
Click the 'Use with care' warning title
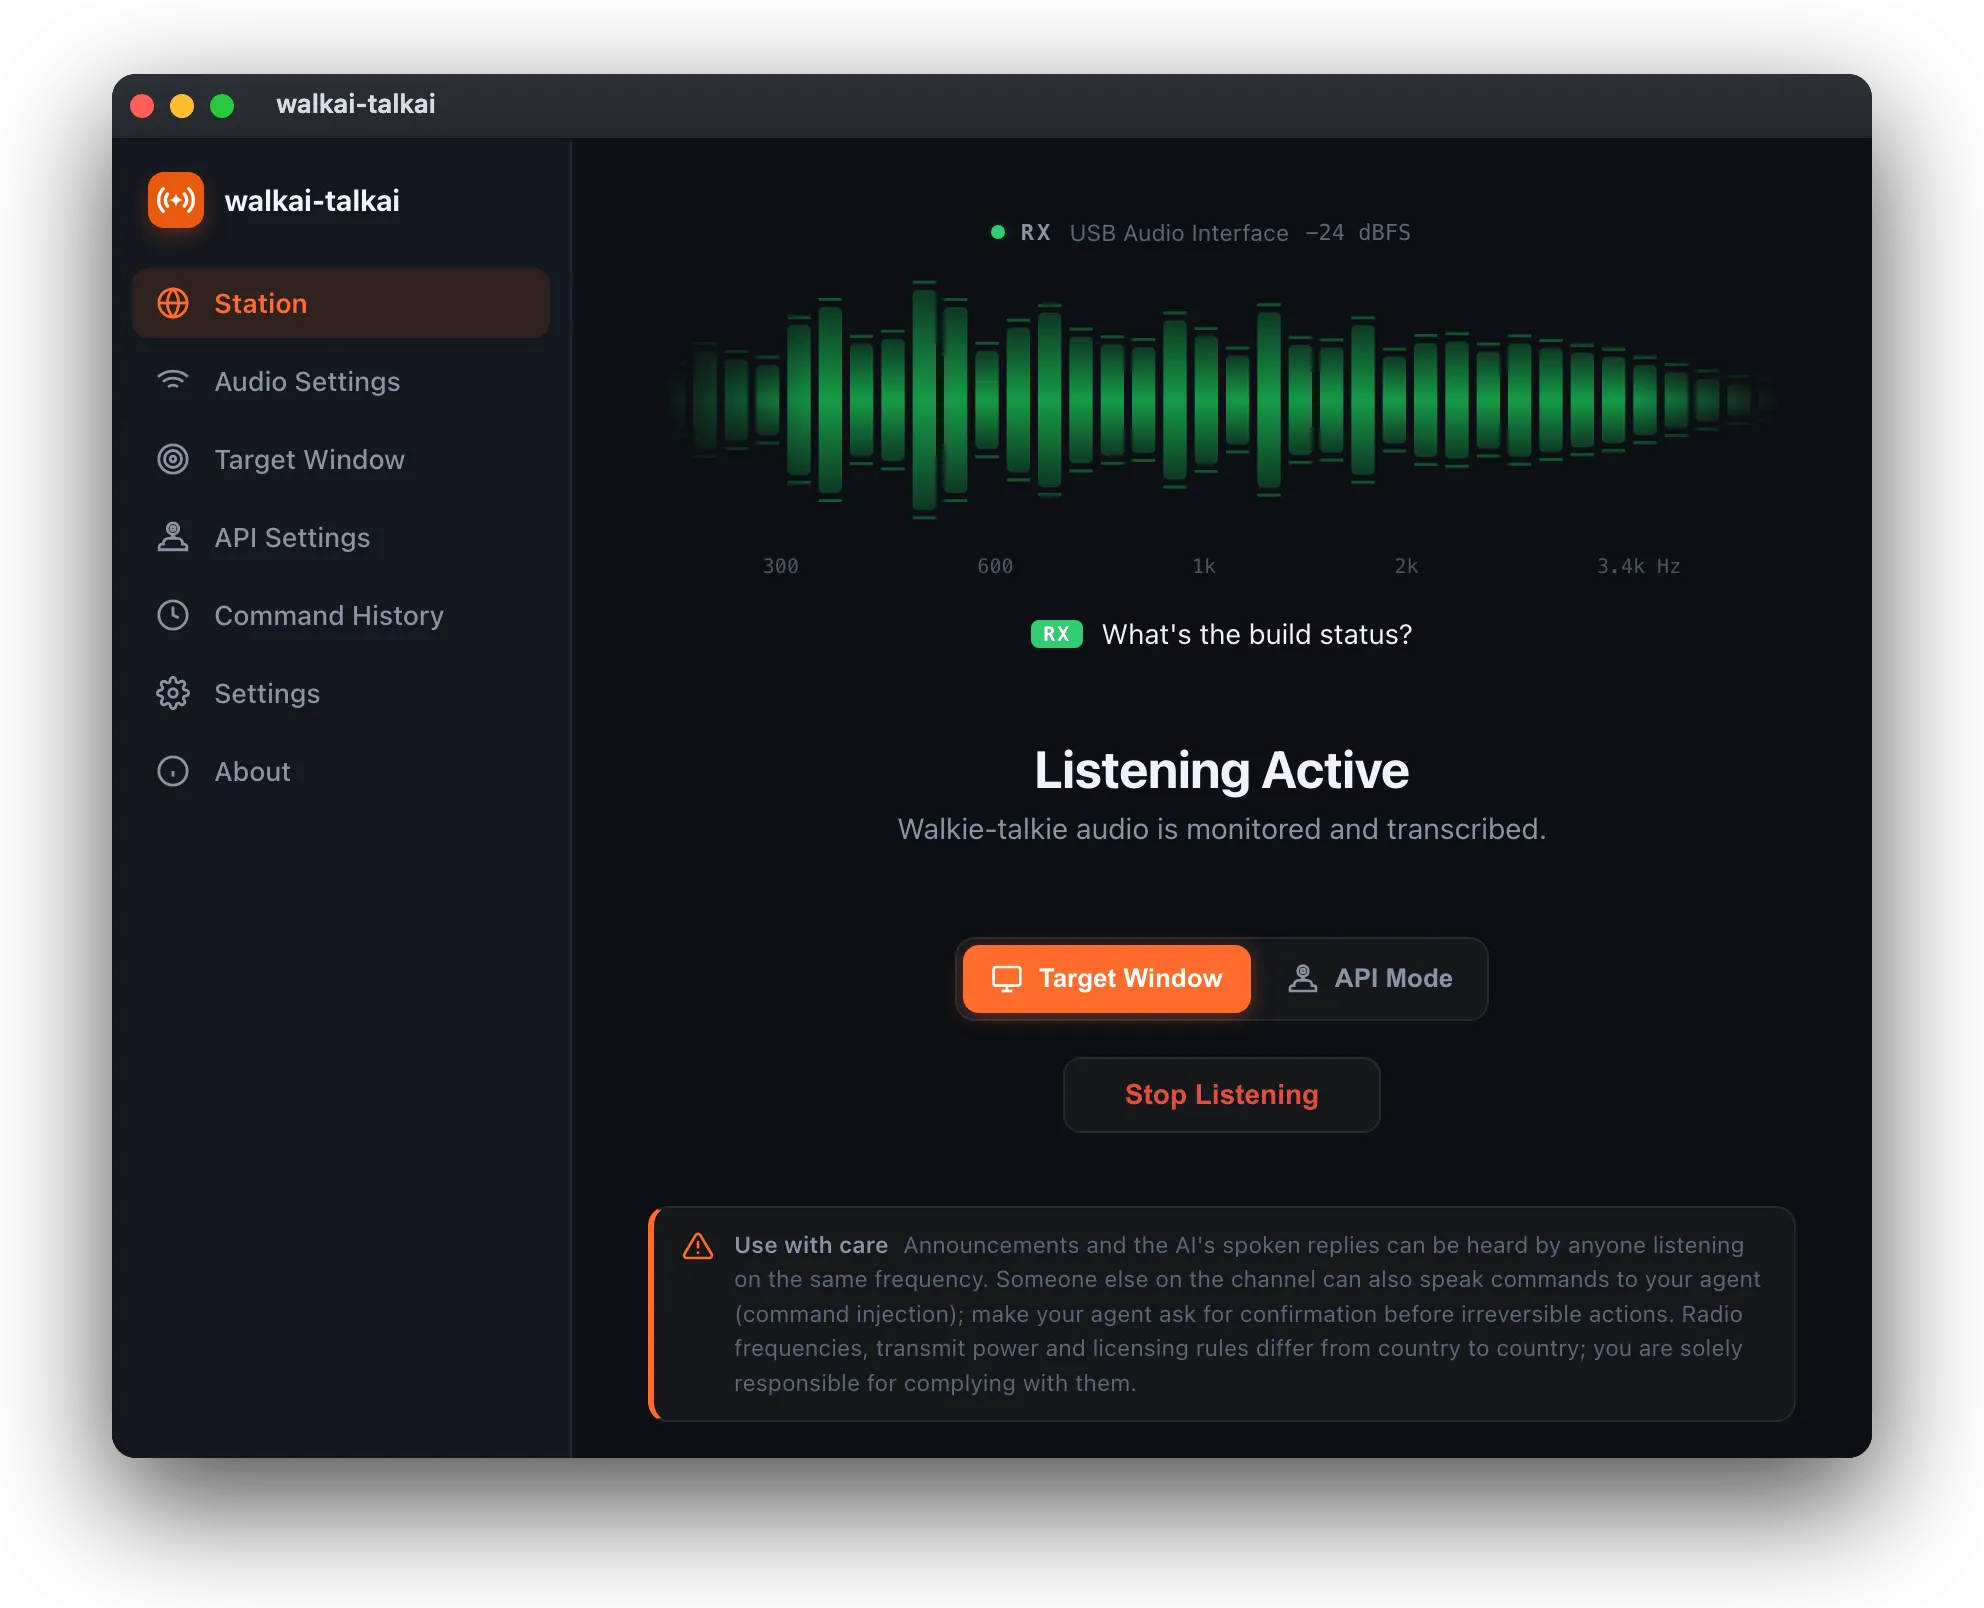point(811,1245)
